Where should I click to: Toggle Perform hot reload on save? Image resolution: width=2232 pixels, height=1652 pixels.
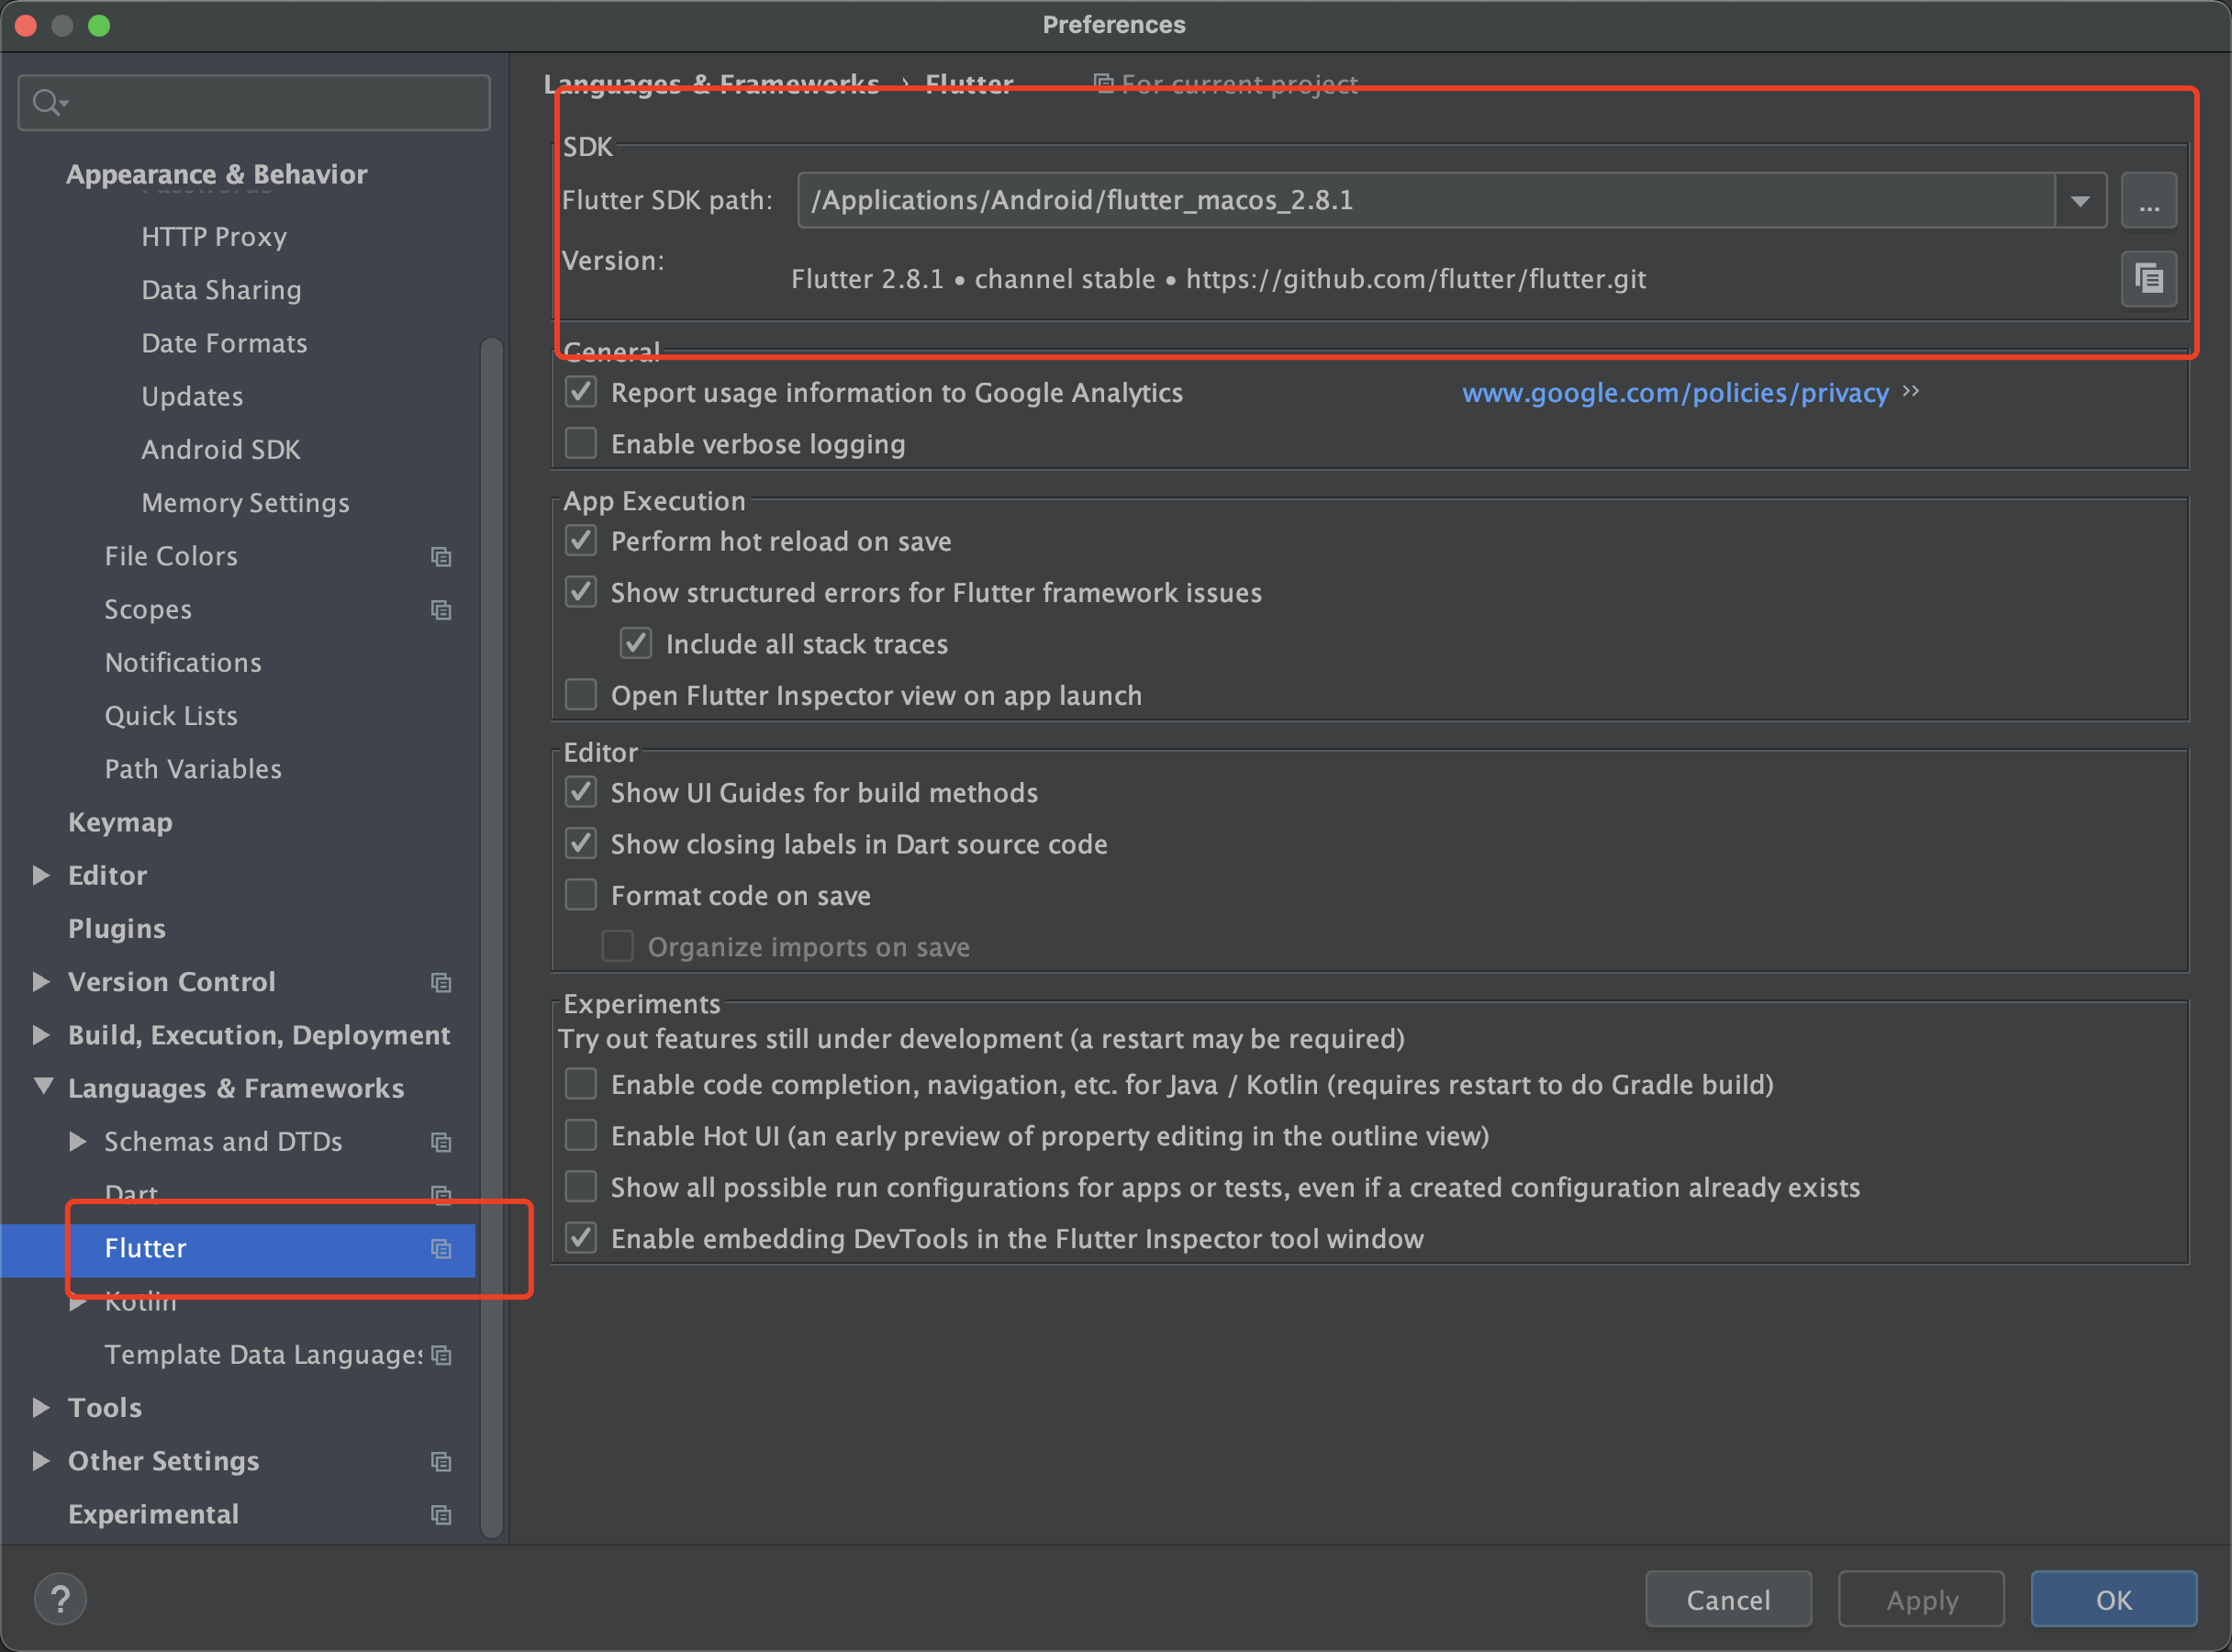click(x=581, y=541)
